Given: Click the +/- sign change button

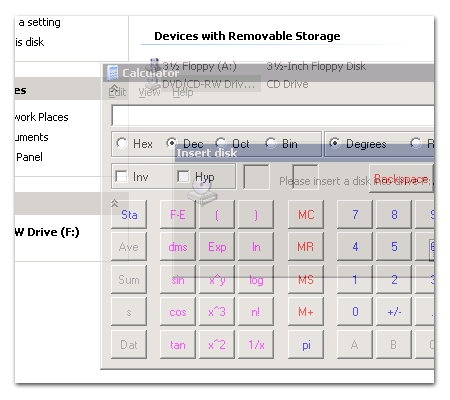Looking at the screenshot, I should [x=394, y=312].
